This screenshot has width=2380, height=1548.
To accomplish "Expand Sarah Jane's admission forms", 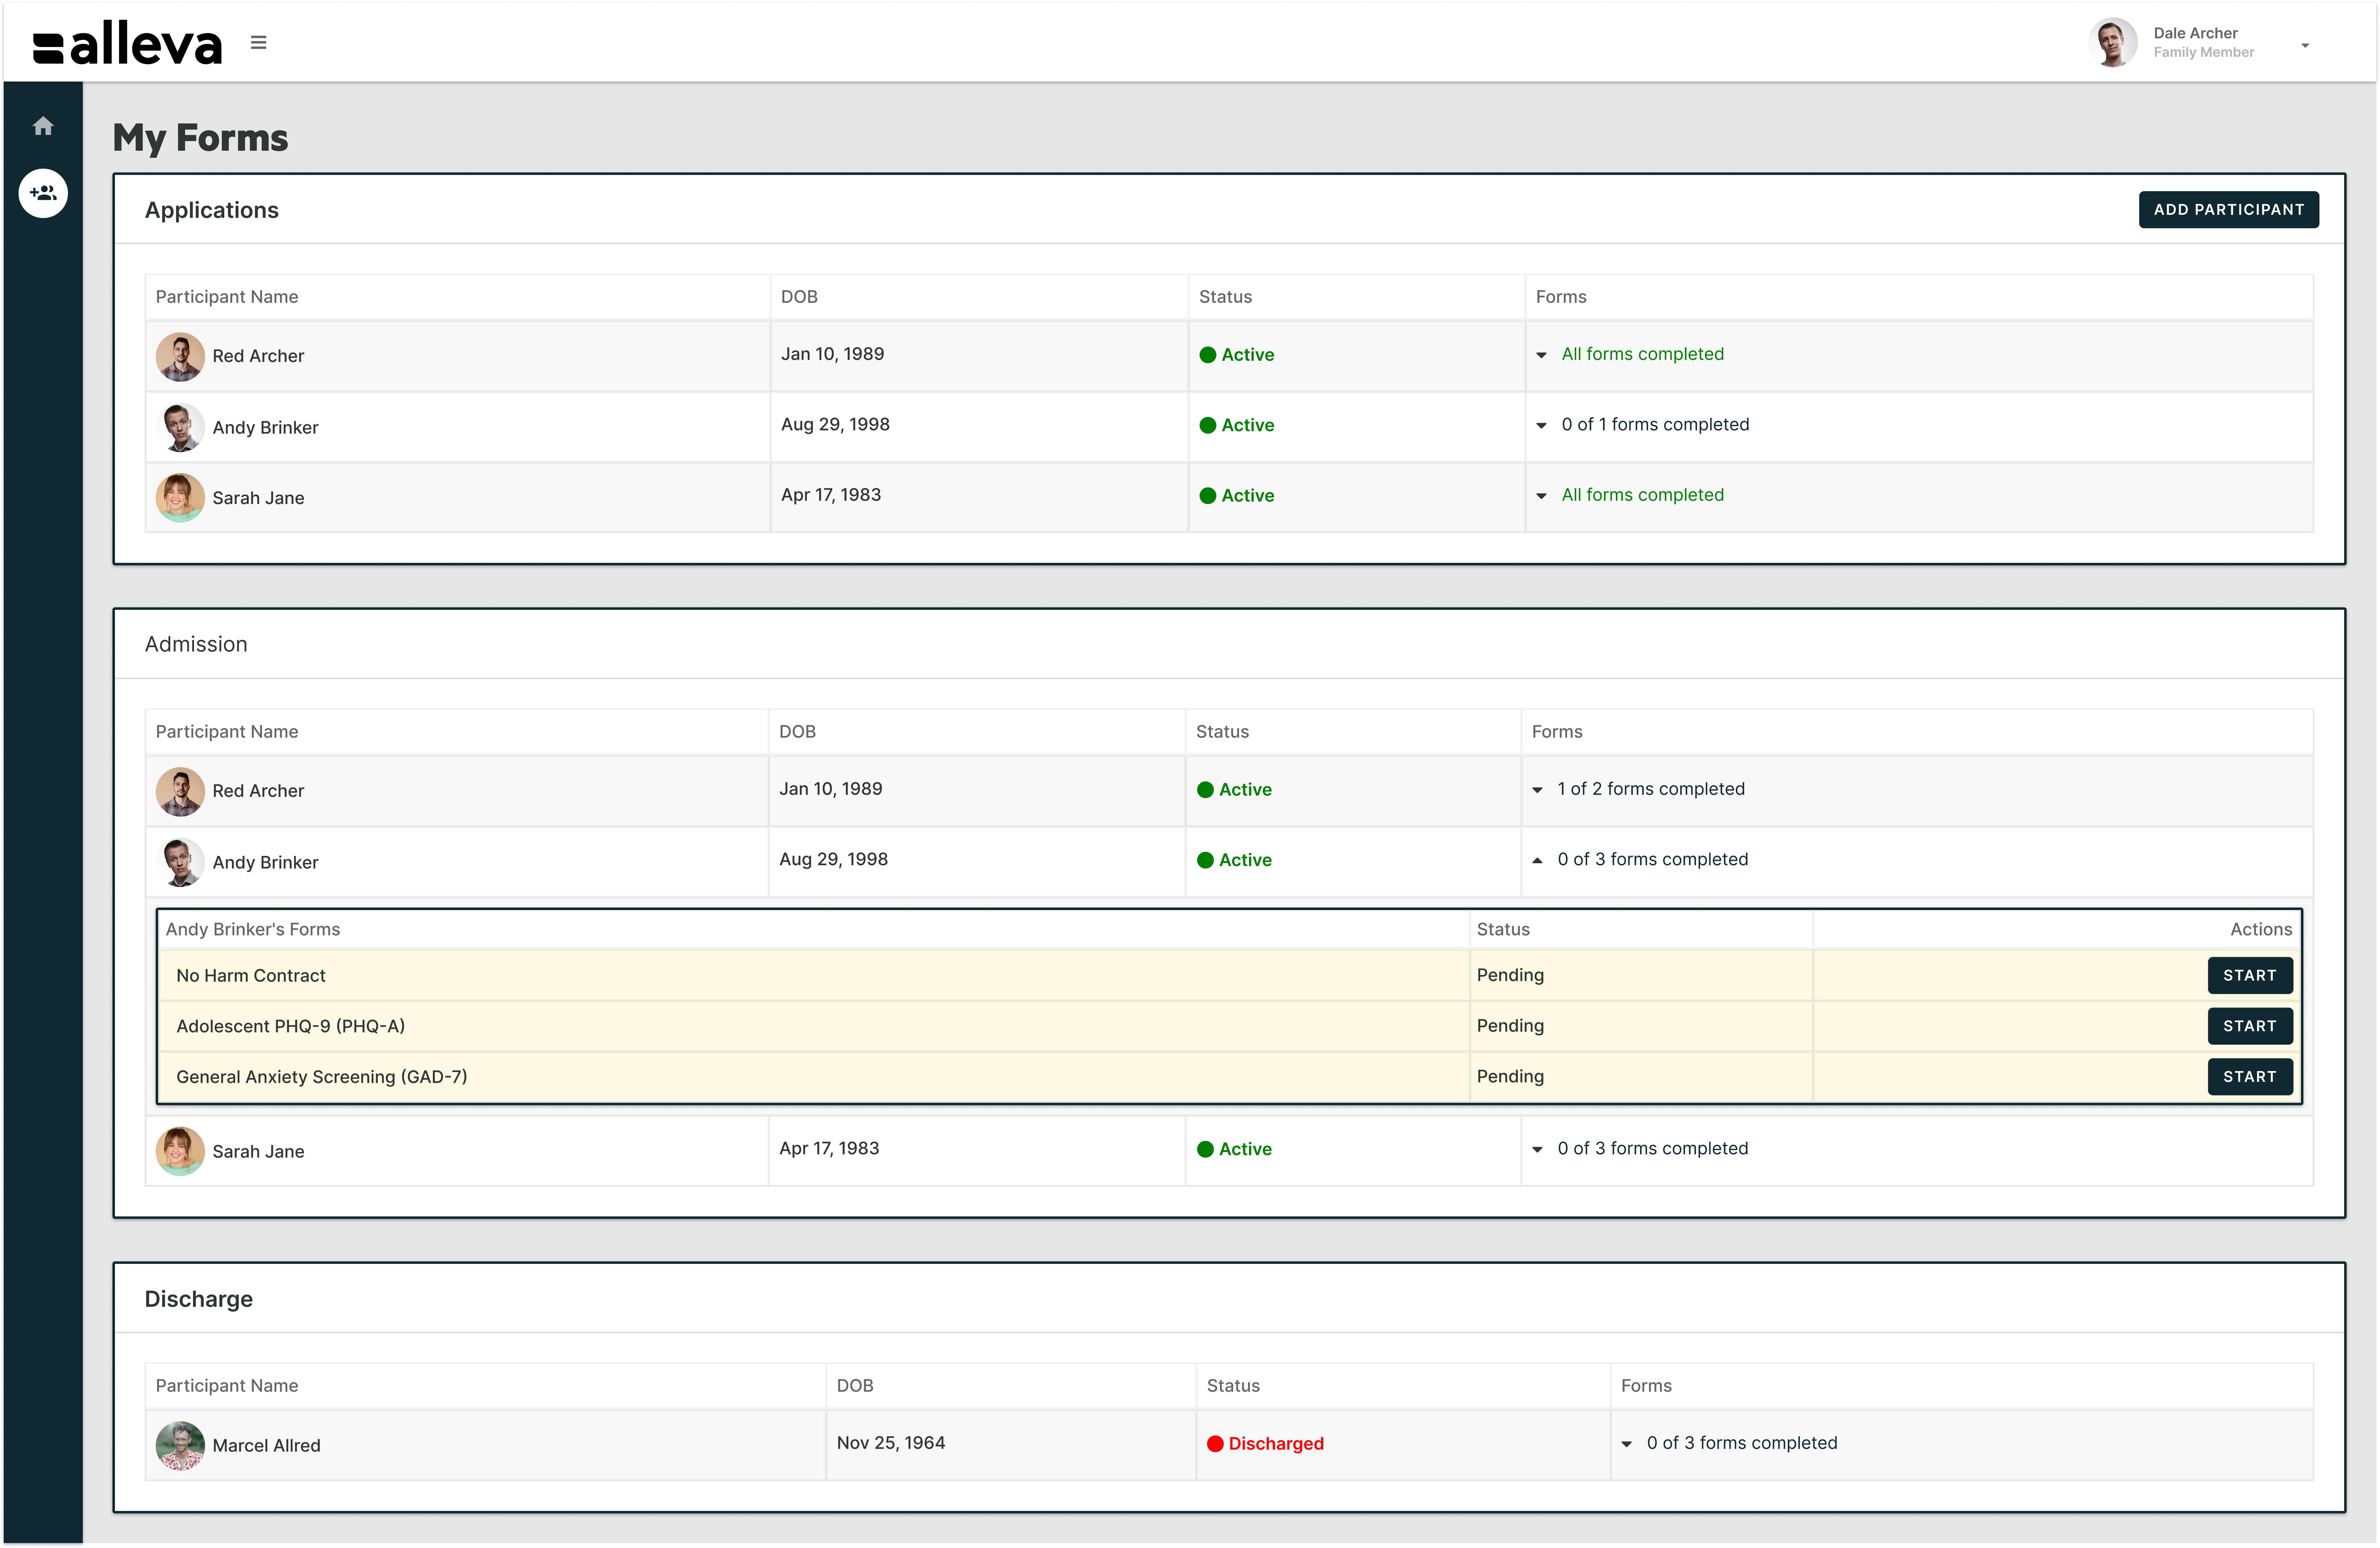I will [1537, 1149].
